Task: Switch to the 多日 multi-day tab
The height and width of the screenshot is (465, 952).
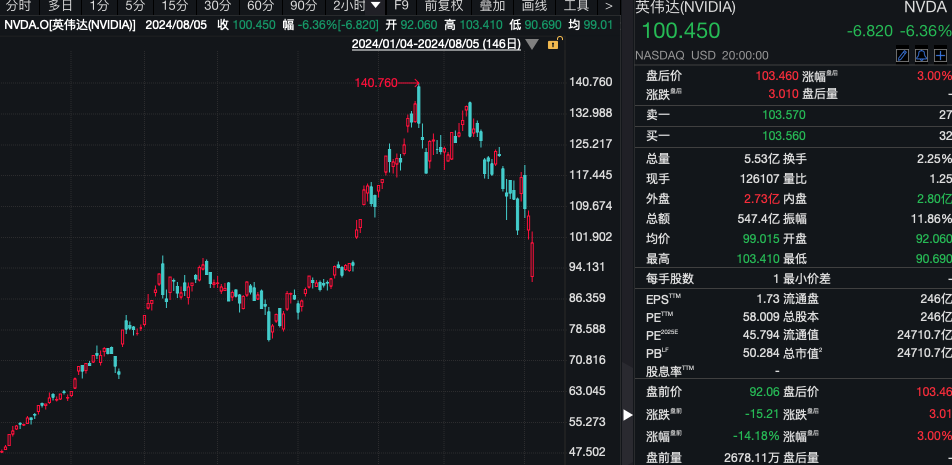Action: click(x=60, y=6)
